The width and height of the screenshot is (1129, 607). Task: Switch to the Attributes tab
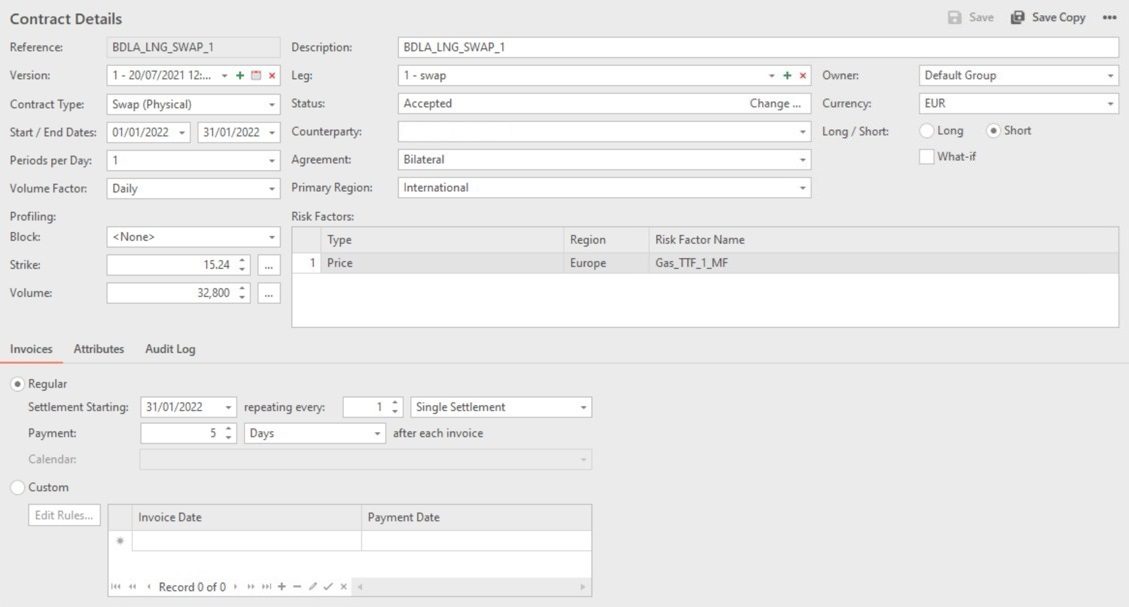[99, 349]
